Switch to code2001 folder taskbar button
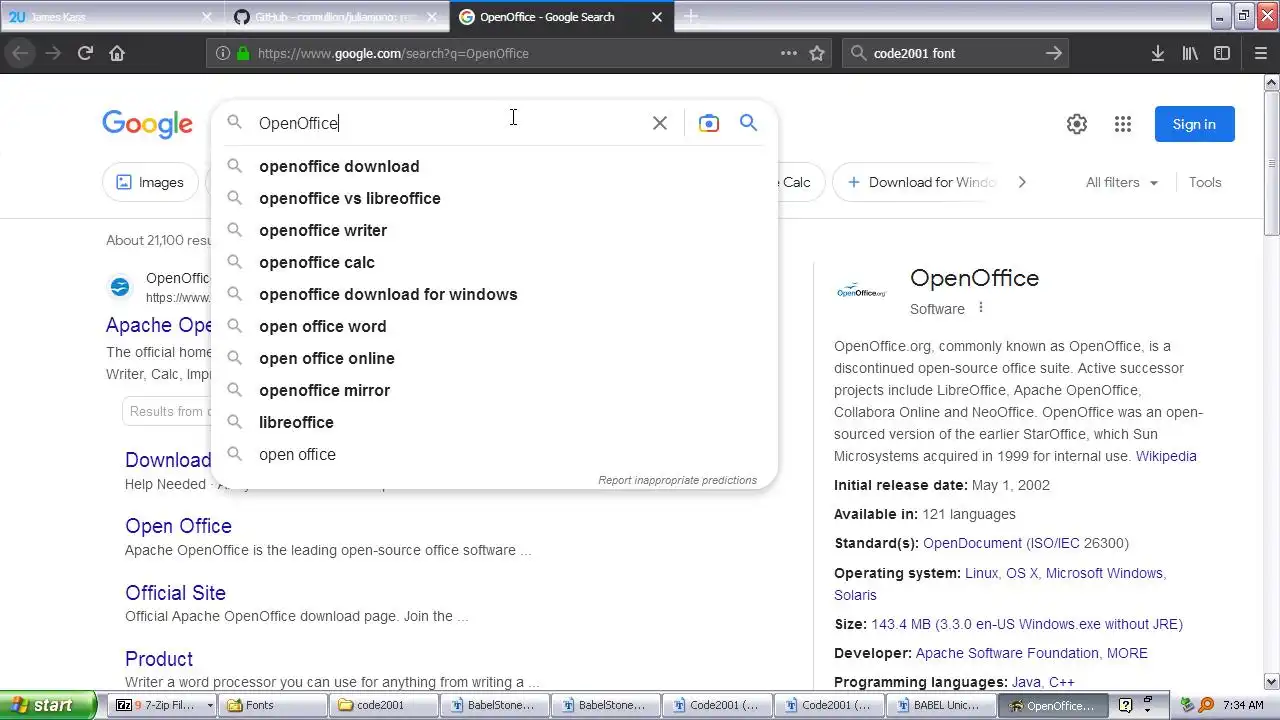 (383, 705)
